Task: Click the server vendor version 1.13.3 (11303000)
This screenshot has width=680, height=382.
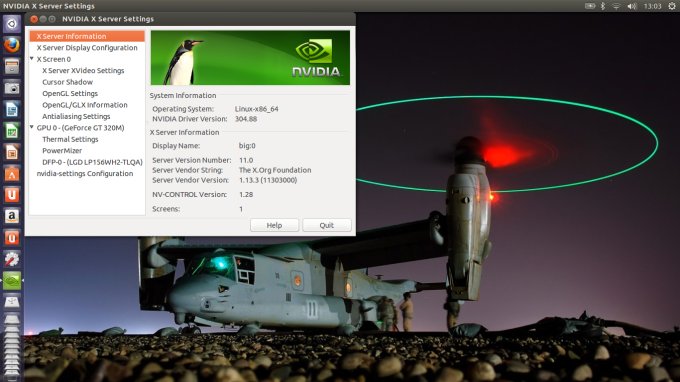Action: tap(268, 180)
